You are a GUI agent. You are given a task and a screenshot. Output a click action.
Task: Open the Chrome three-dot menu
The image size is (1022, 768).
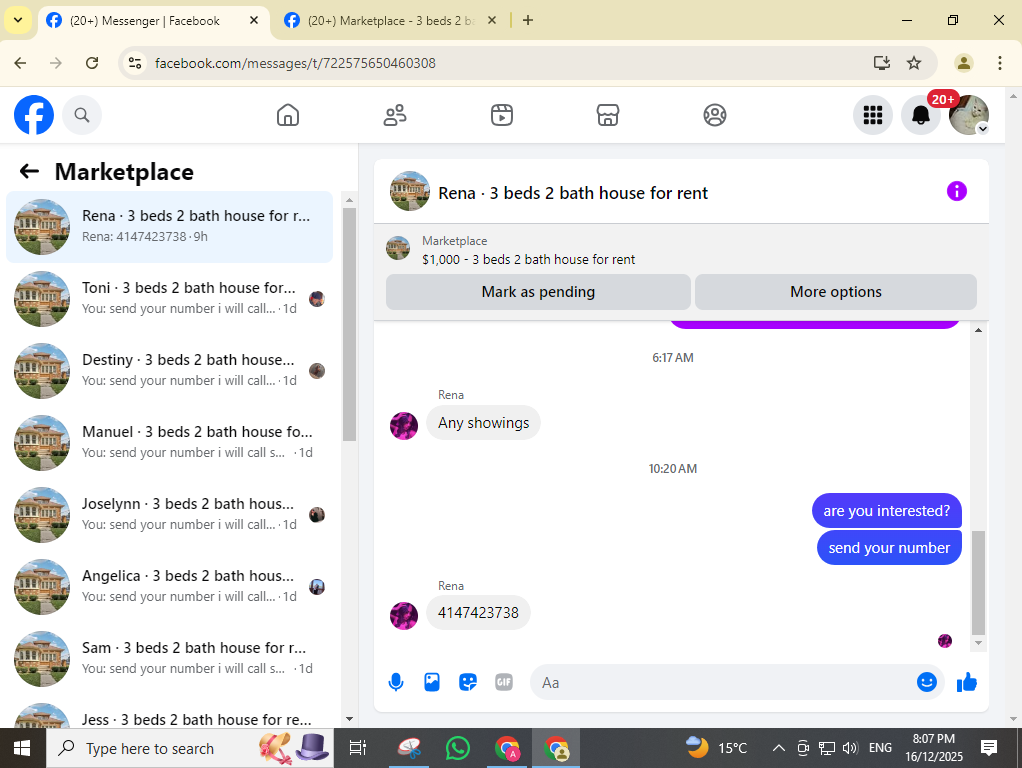(x=999, y=63)
